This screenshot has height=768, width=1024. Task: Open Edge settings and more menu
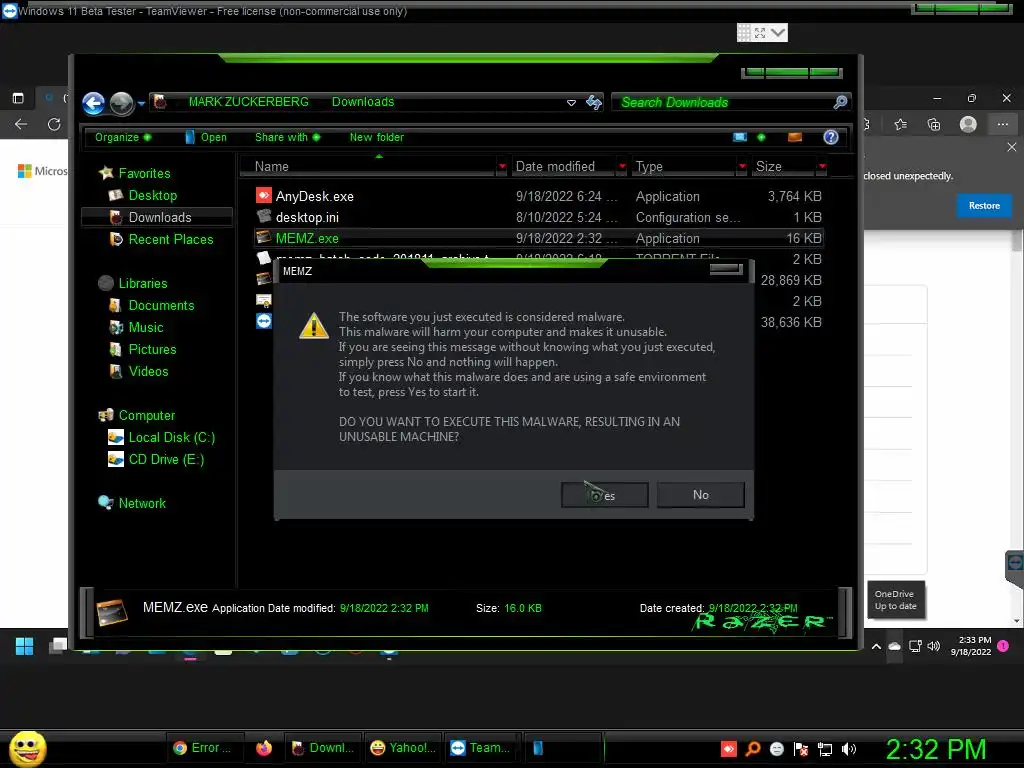(1002, 124)
